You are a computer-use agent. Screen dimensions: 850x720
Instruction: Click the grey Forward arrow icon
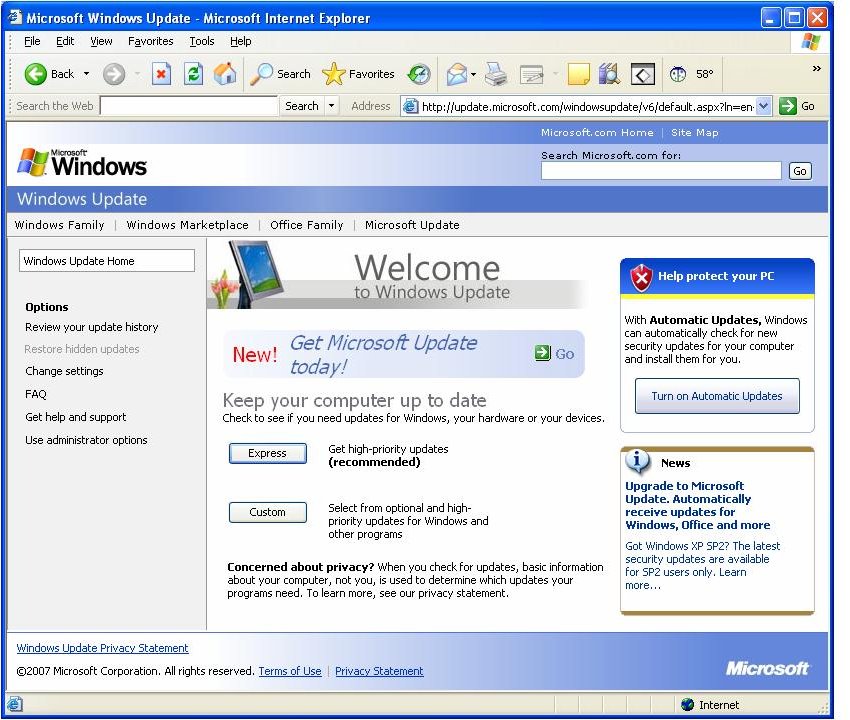pos(114,74)
